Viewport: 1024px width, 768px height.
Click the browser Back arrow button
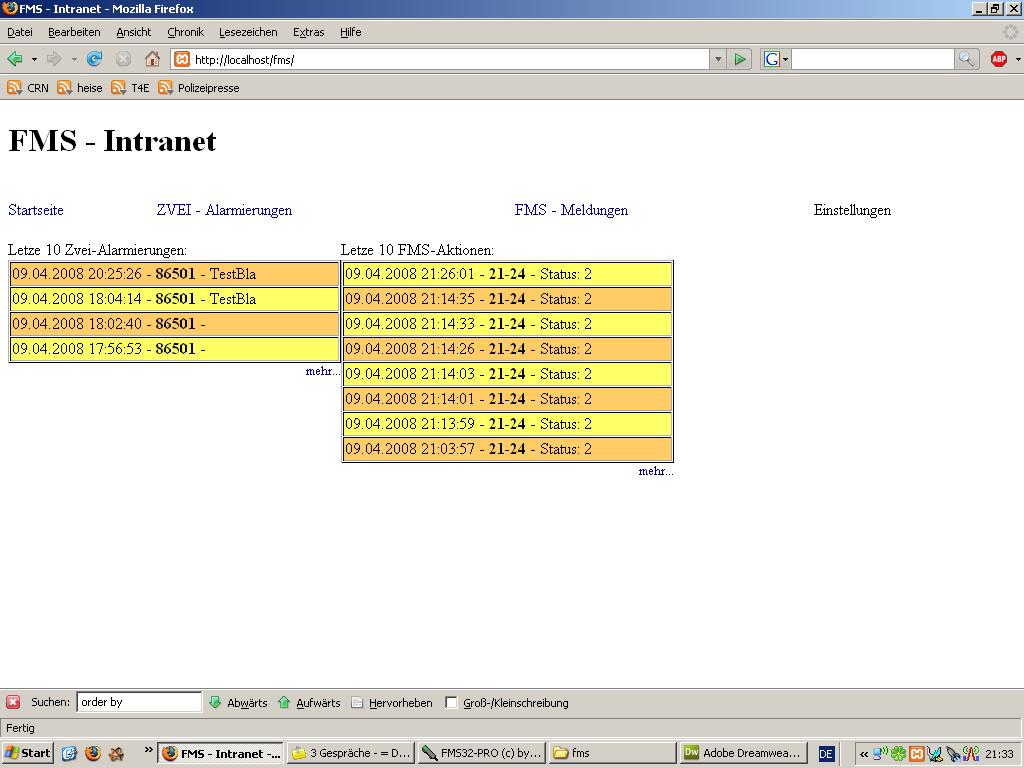pyautogui.click(x=15, y=59)
